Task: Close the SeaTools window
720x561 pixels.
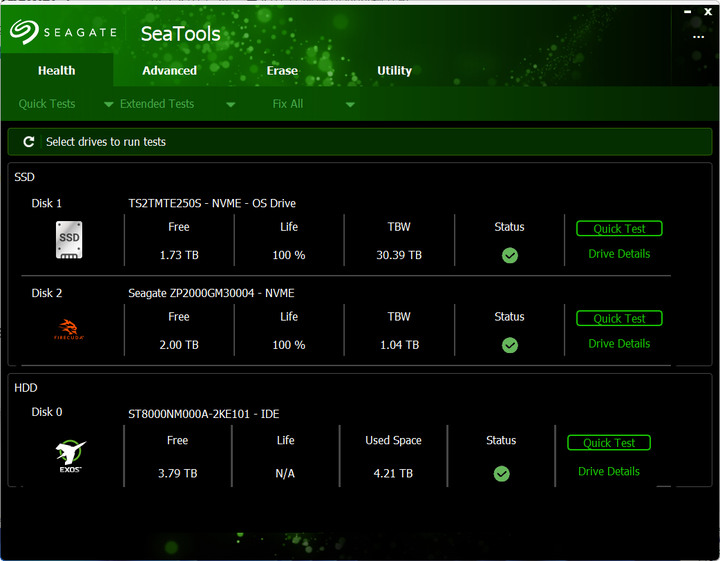Action: point(708,12)
